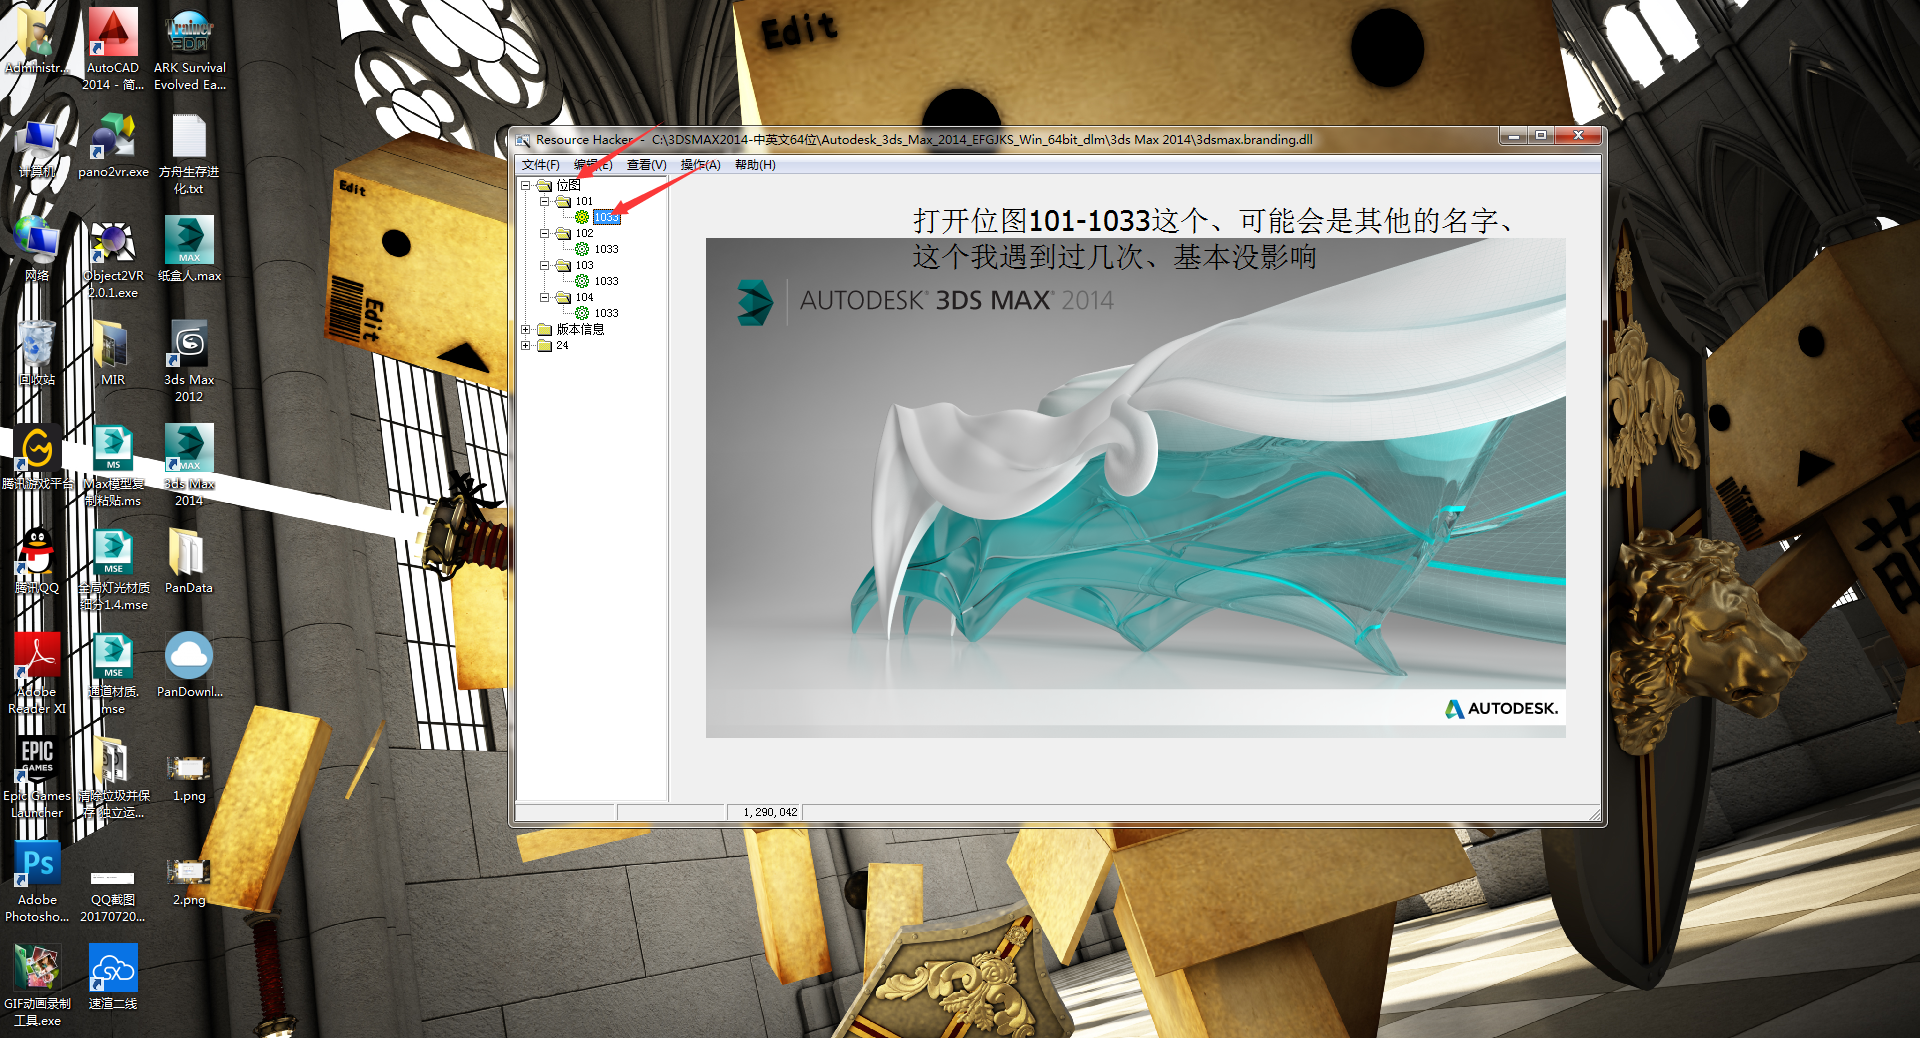The width and height of the screenshot is (1920, 1038).
Task: Select folder 101 in resource tree
Action: [584, 201]
